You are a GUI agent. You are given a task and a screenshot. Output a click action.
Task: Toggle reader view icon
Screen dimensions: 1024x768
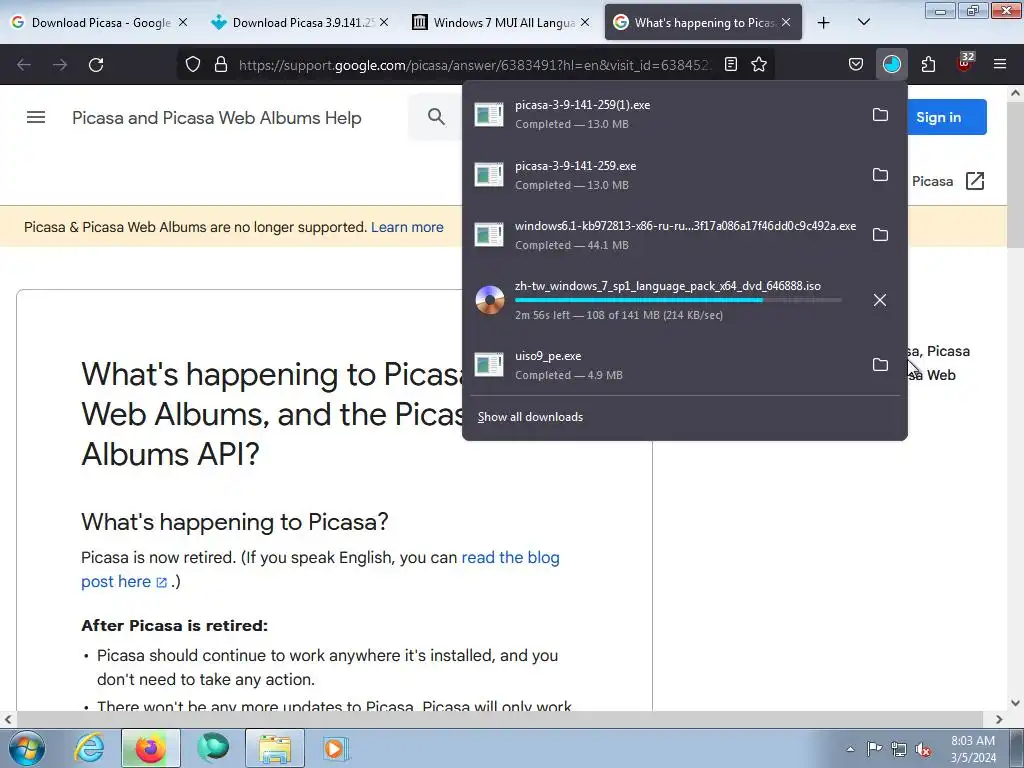click(731, 64)
